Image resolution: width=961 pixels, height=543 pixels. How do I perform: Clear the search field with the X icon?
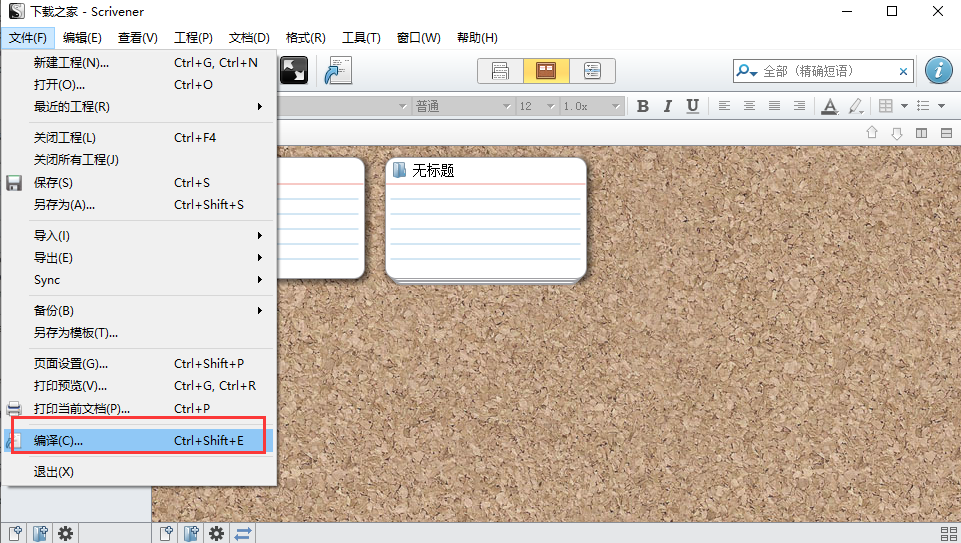point(903,72)
